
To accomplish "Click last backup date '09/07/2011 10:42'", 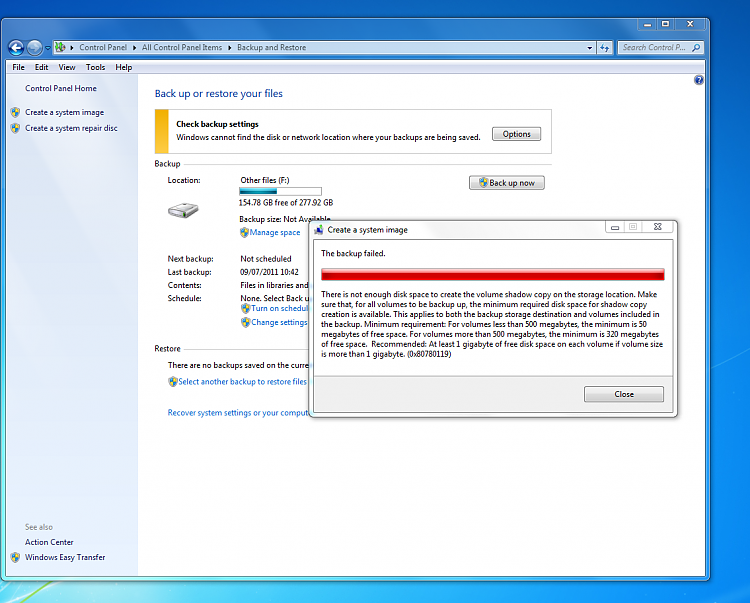I will (x=269, y=272).
